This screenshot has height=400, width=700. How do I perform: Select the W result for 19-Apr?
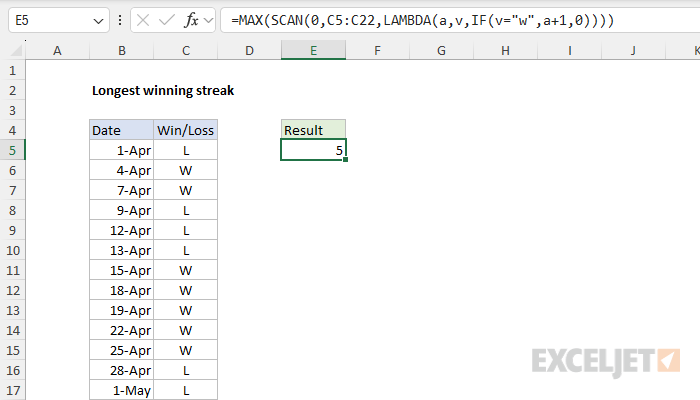coord(186,310)
